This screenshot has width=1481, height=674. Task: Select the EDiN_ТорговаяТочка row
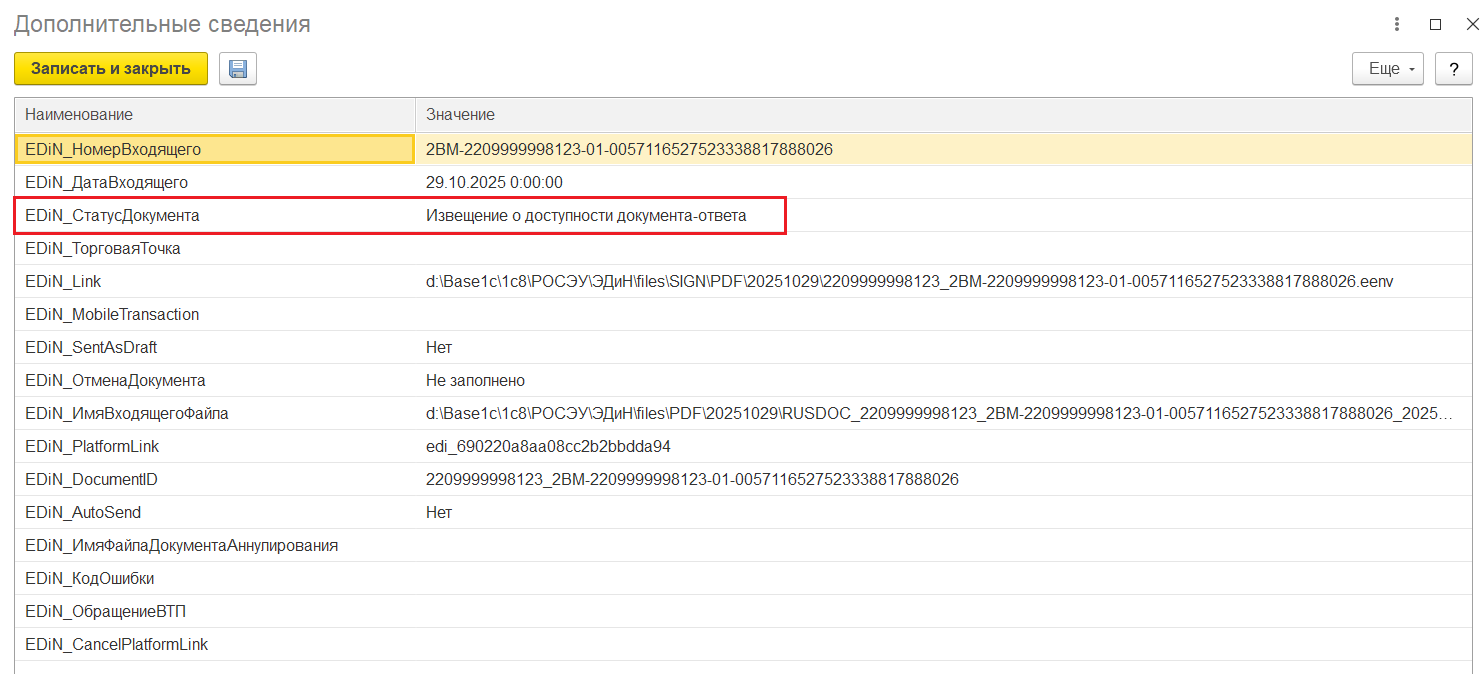pyautogui.click(x=103, y=249)
